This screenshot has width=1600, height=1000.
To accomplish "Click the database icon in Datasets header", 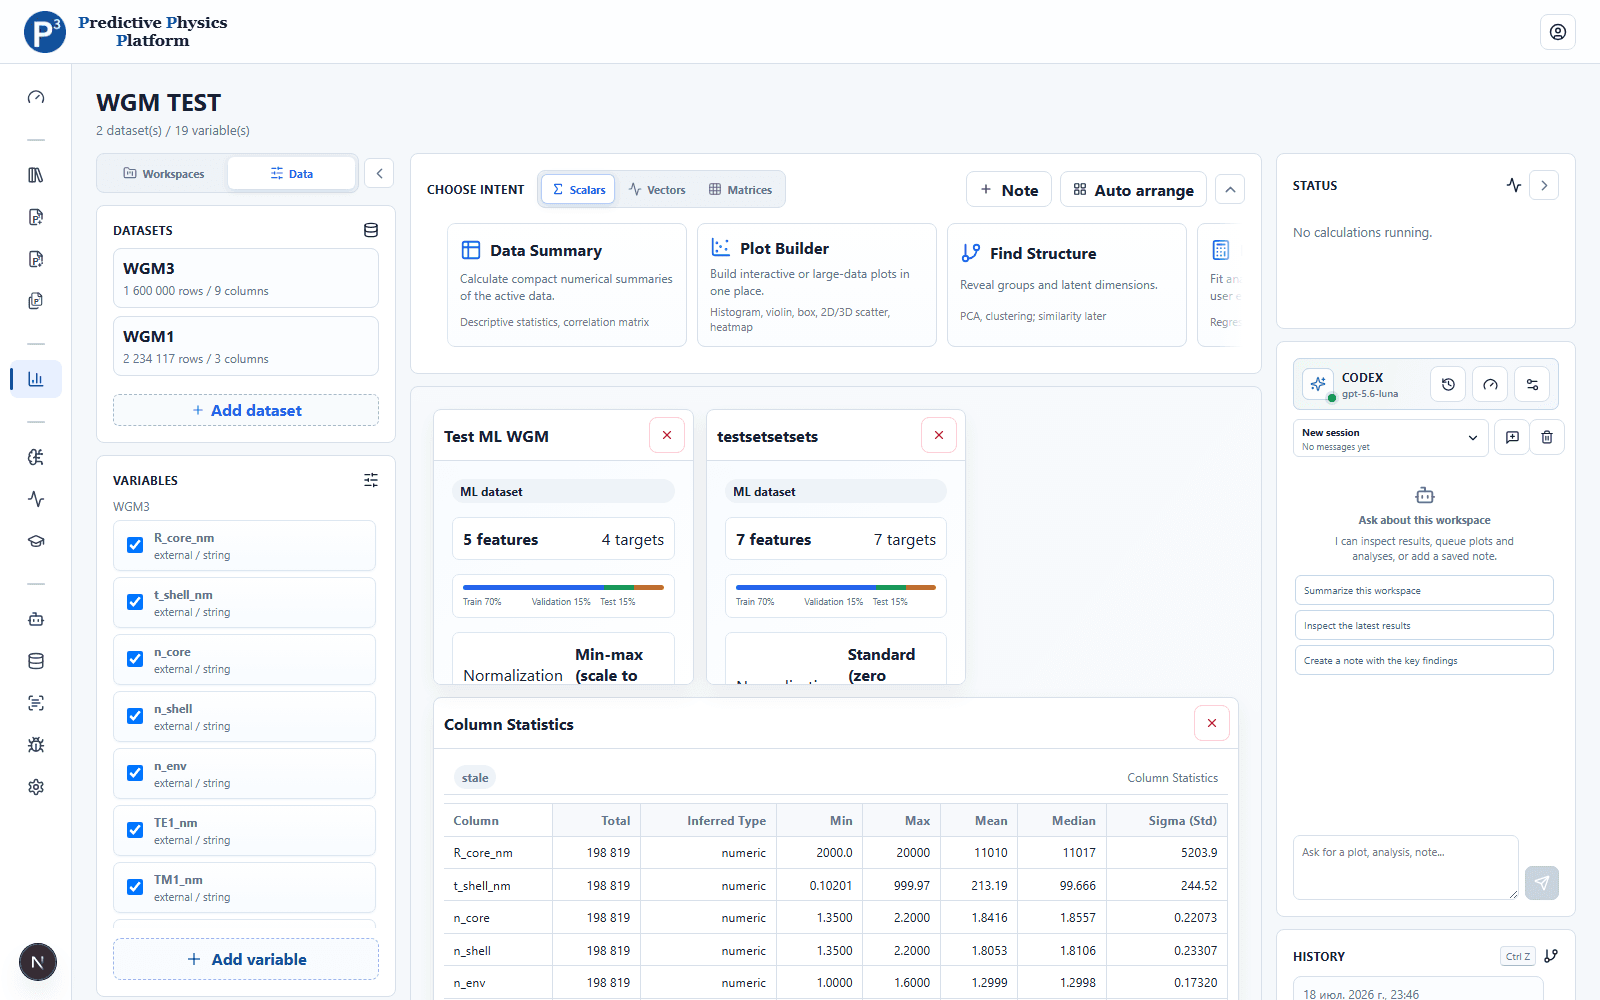I will click(371, 230).
